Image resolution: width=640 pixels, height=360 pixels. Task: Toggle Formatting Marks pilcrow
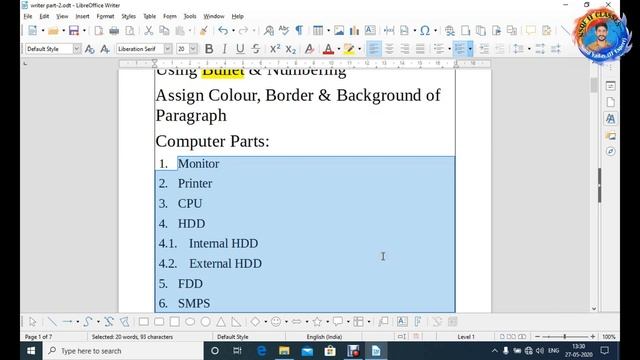pos(299,31)
